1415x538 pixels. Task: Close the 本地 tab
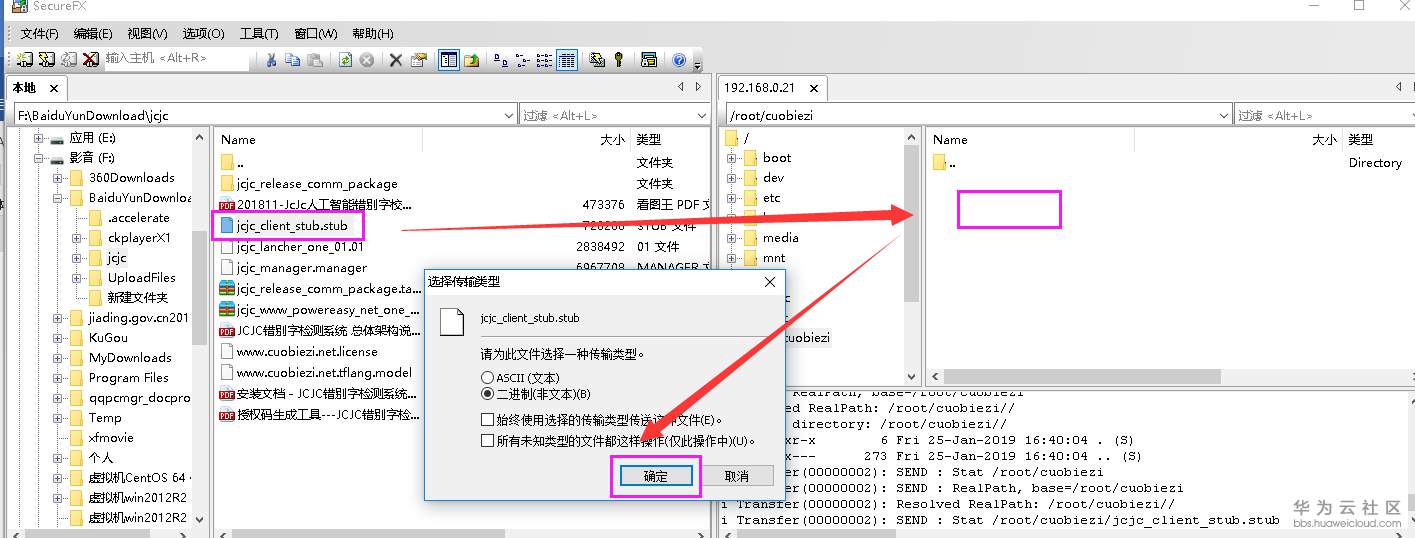pyautogui.click(x=54, y=88)
